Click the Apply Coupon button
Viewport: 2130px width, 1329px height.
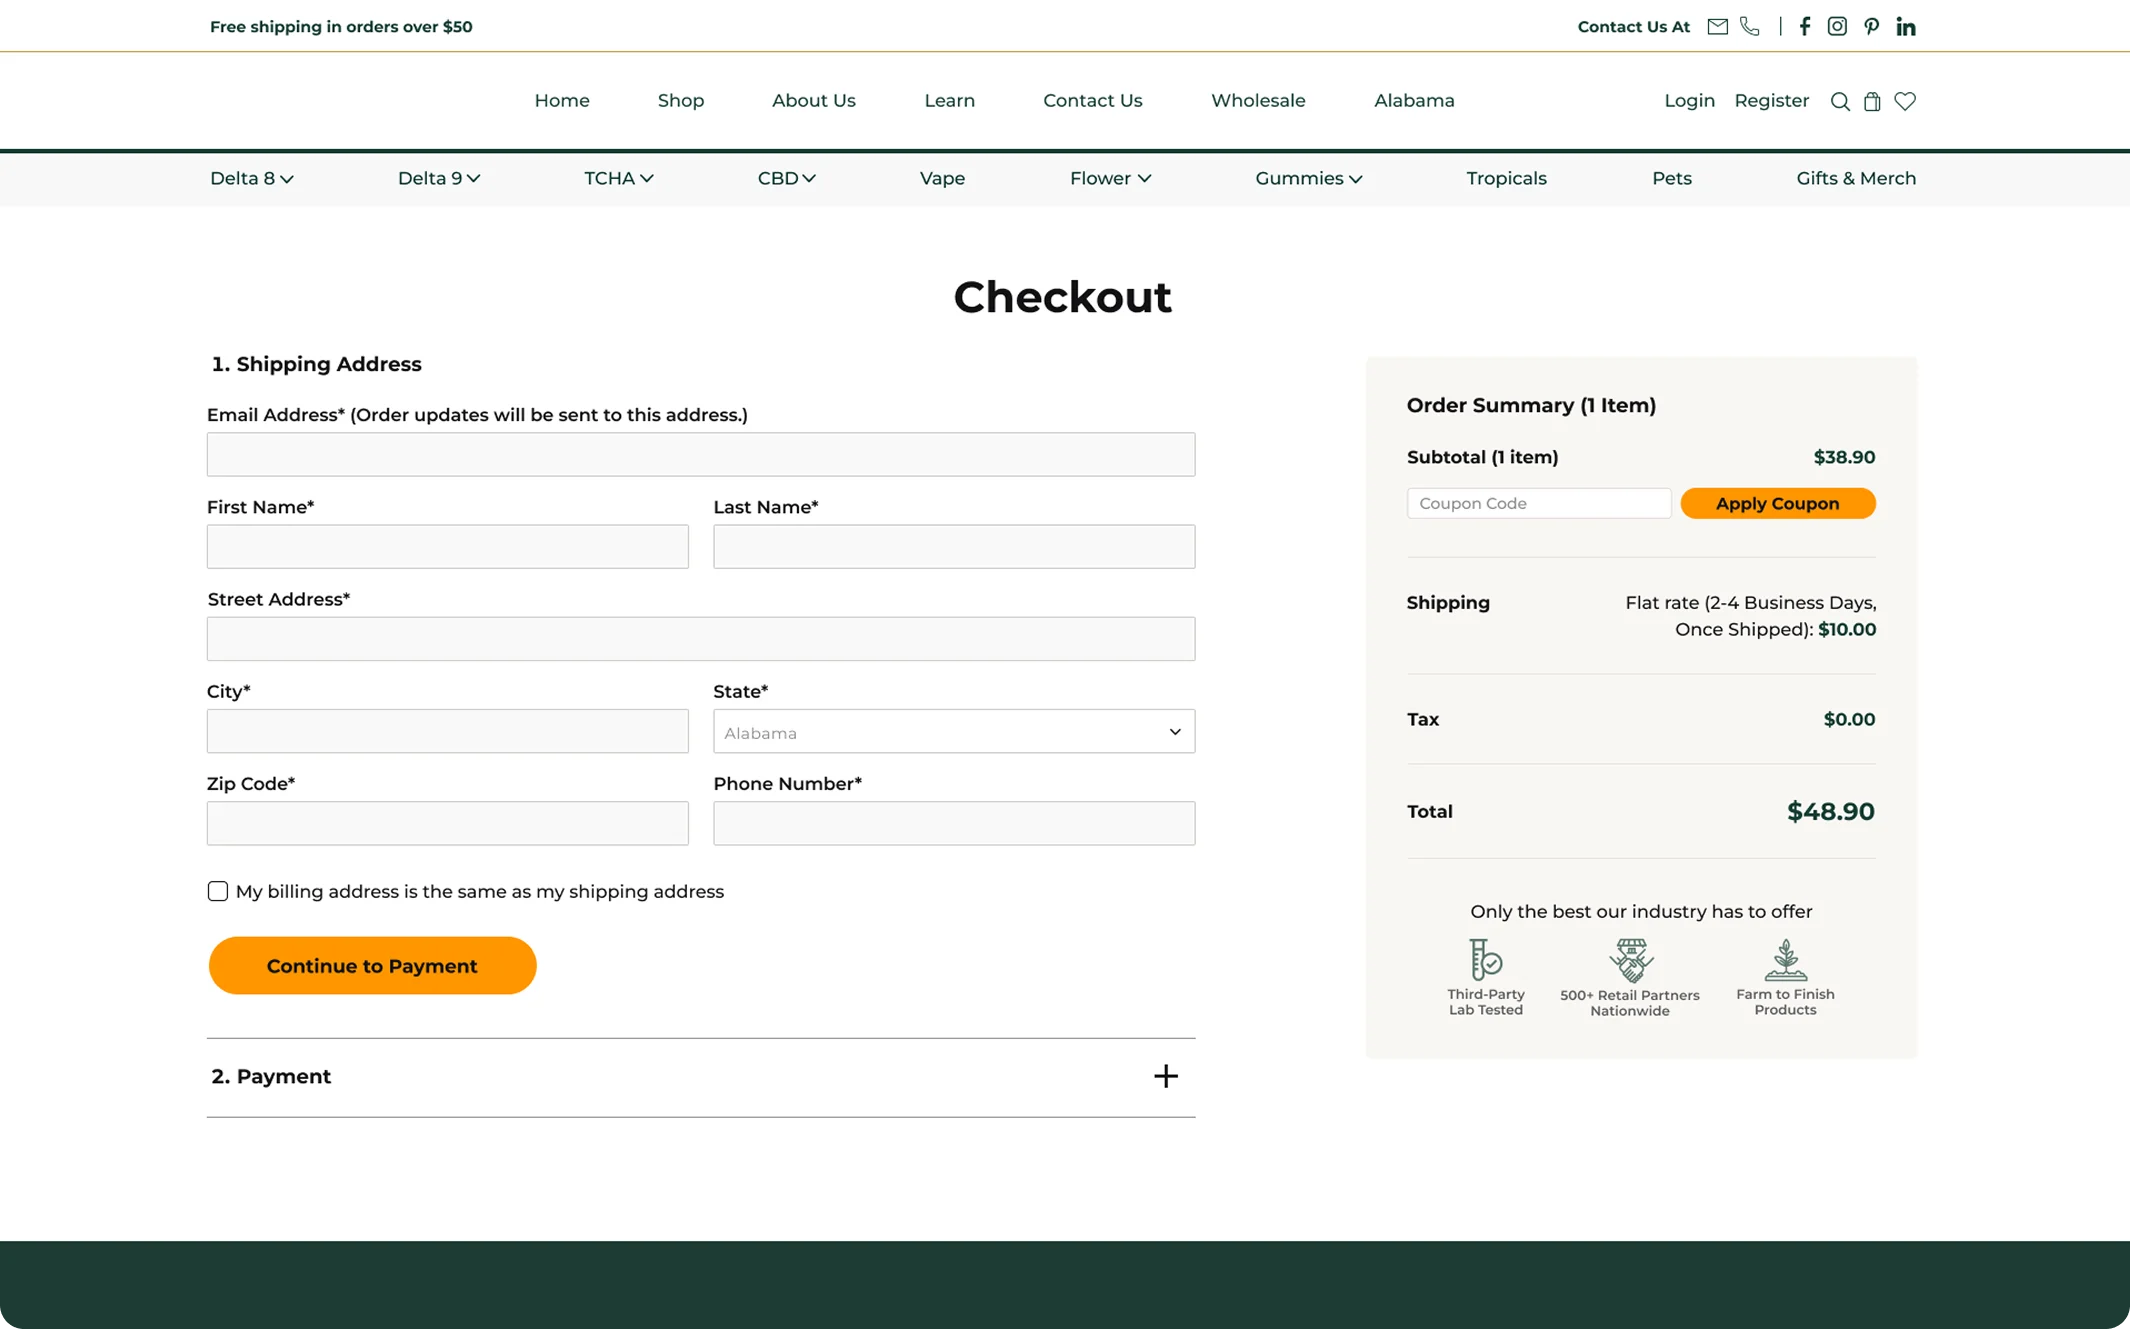(1778, 503)
